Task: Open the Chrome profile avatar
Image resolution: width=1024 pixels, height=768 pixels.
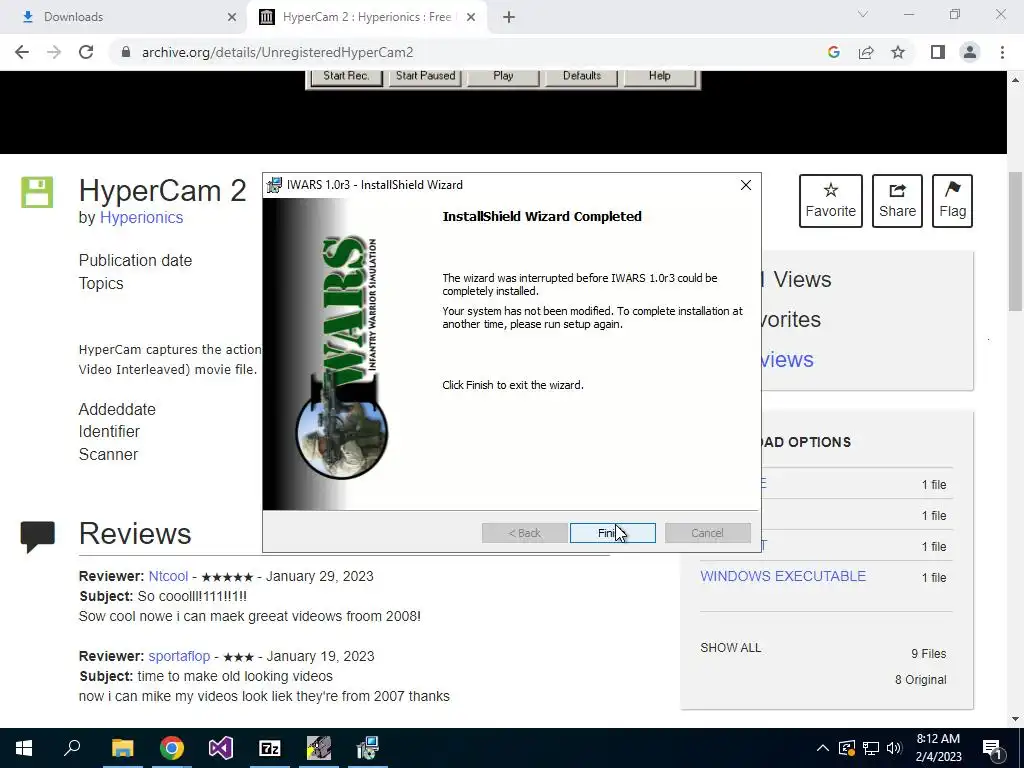Action: (970, 52)
